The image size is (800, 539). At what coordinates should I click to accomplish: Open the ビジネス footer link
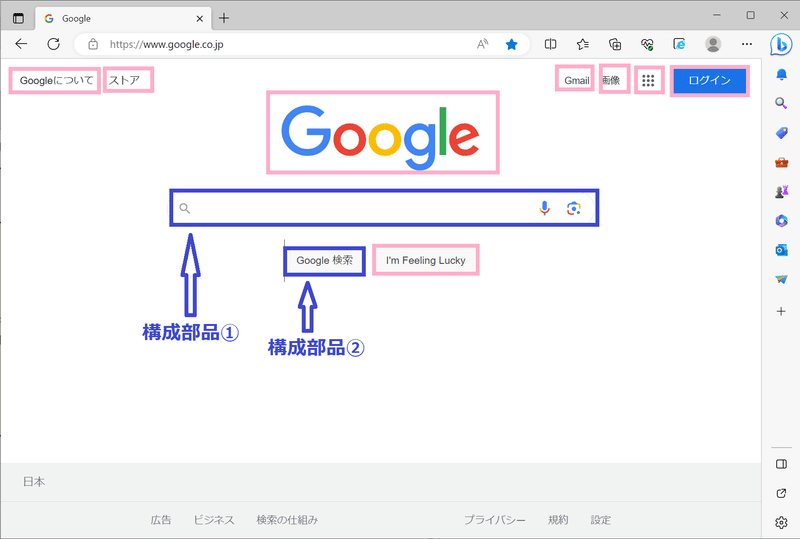214,520
